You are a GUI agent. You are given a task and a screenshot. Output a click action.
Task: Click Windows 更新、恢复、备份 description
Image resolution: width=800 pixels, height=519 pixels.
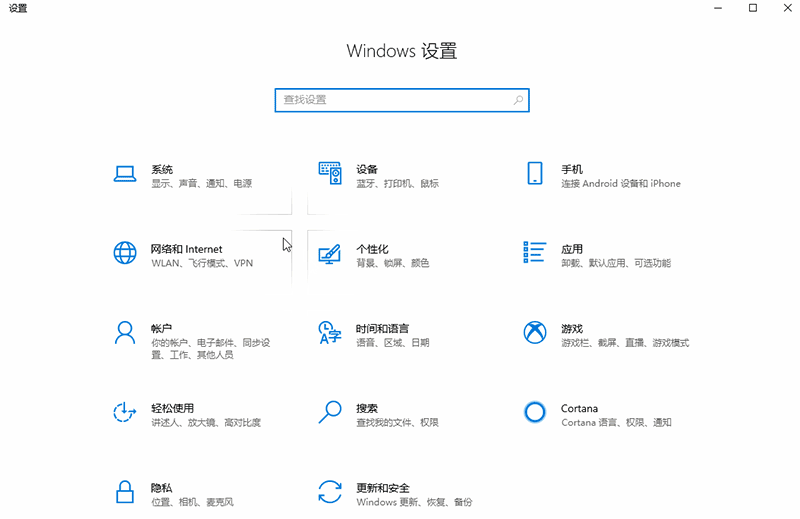414,502
